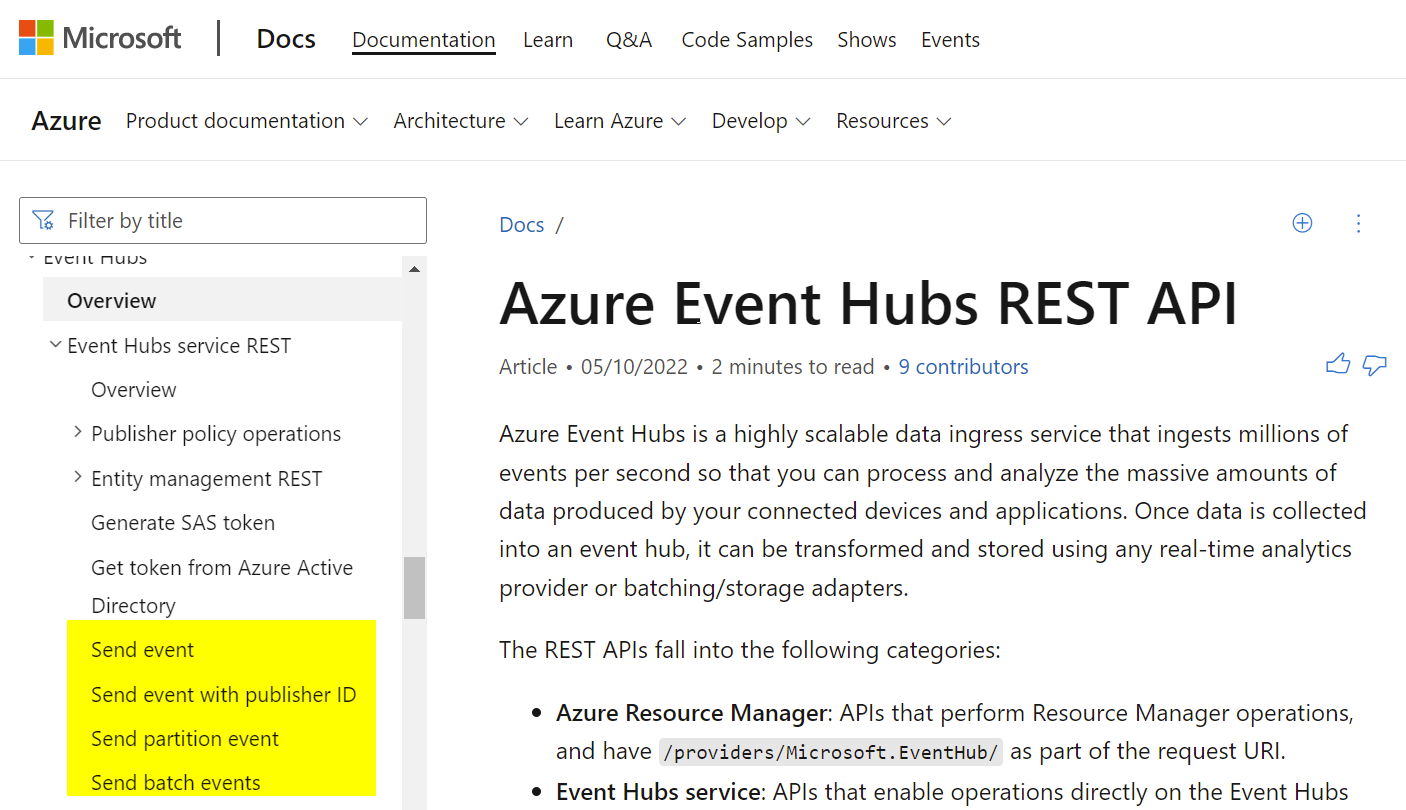This screenshot has height=810, width=1406.
Task: Open Get token from Azure Active Directory
Action: [222, 586]
